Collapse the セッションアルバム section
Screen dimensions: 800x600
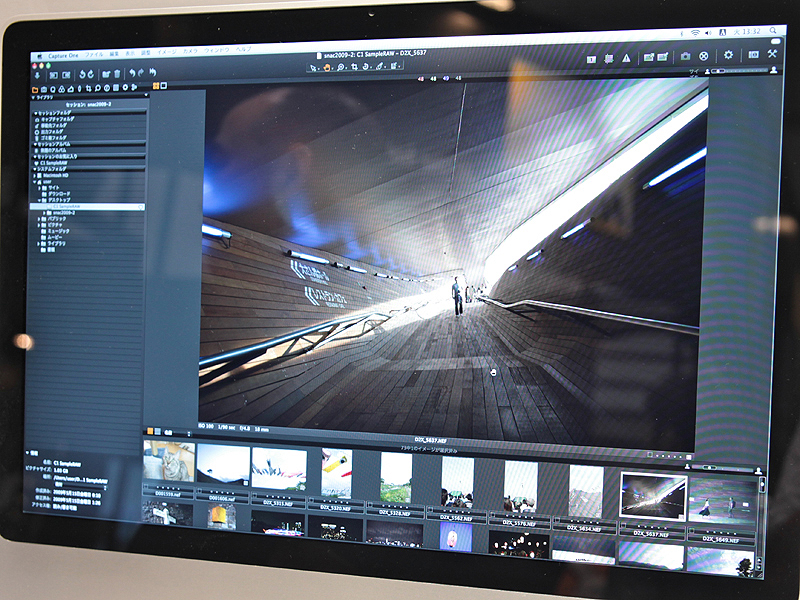(35, 144)
